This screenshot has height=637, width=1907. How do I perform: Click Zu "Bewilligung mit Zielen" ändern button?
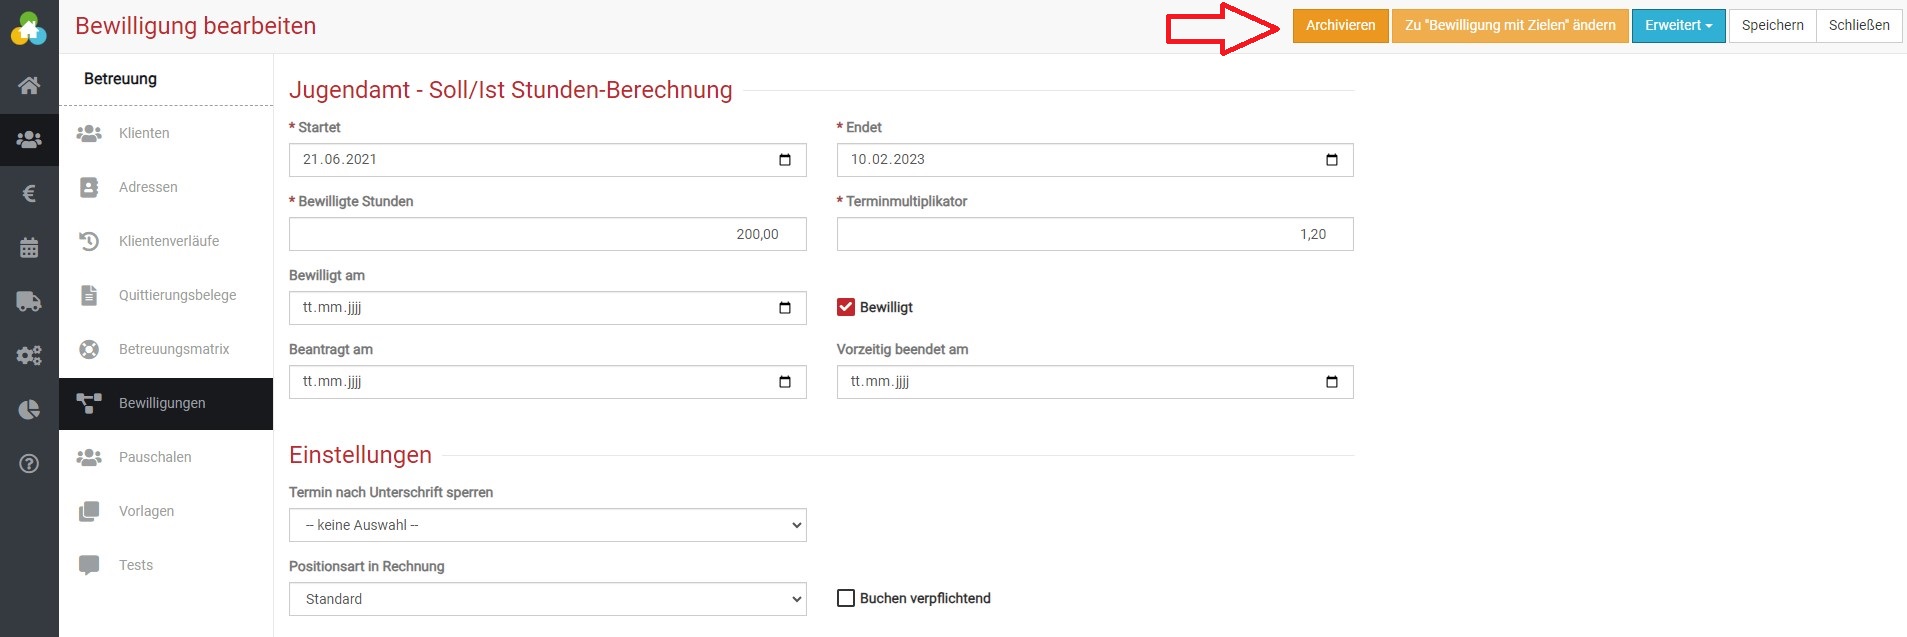tap(1510, 26)
